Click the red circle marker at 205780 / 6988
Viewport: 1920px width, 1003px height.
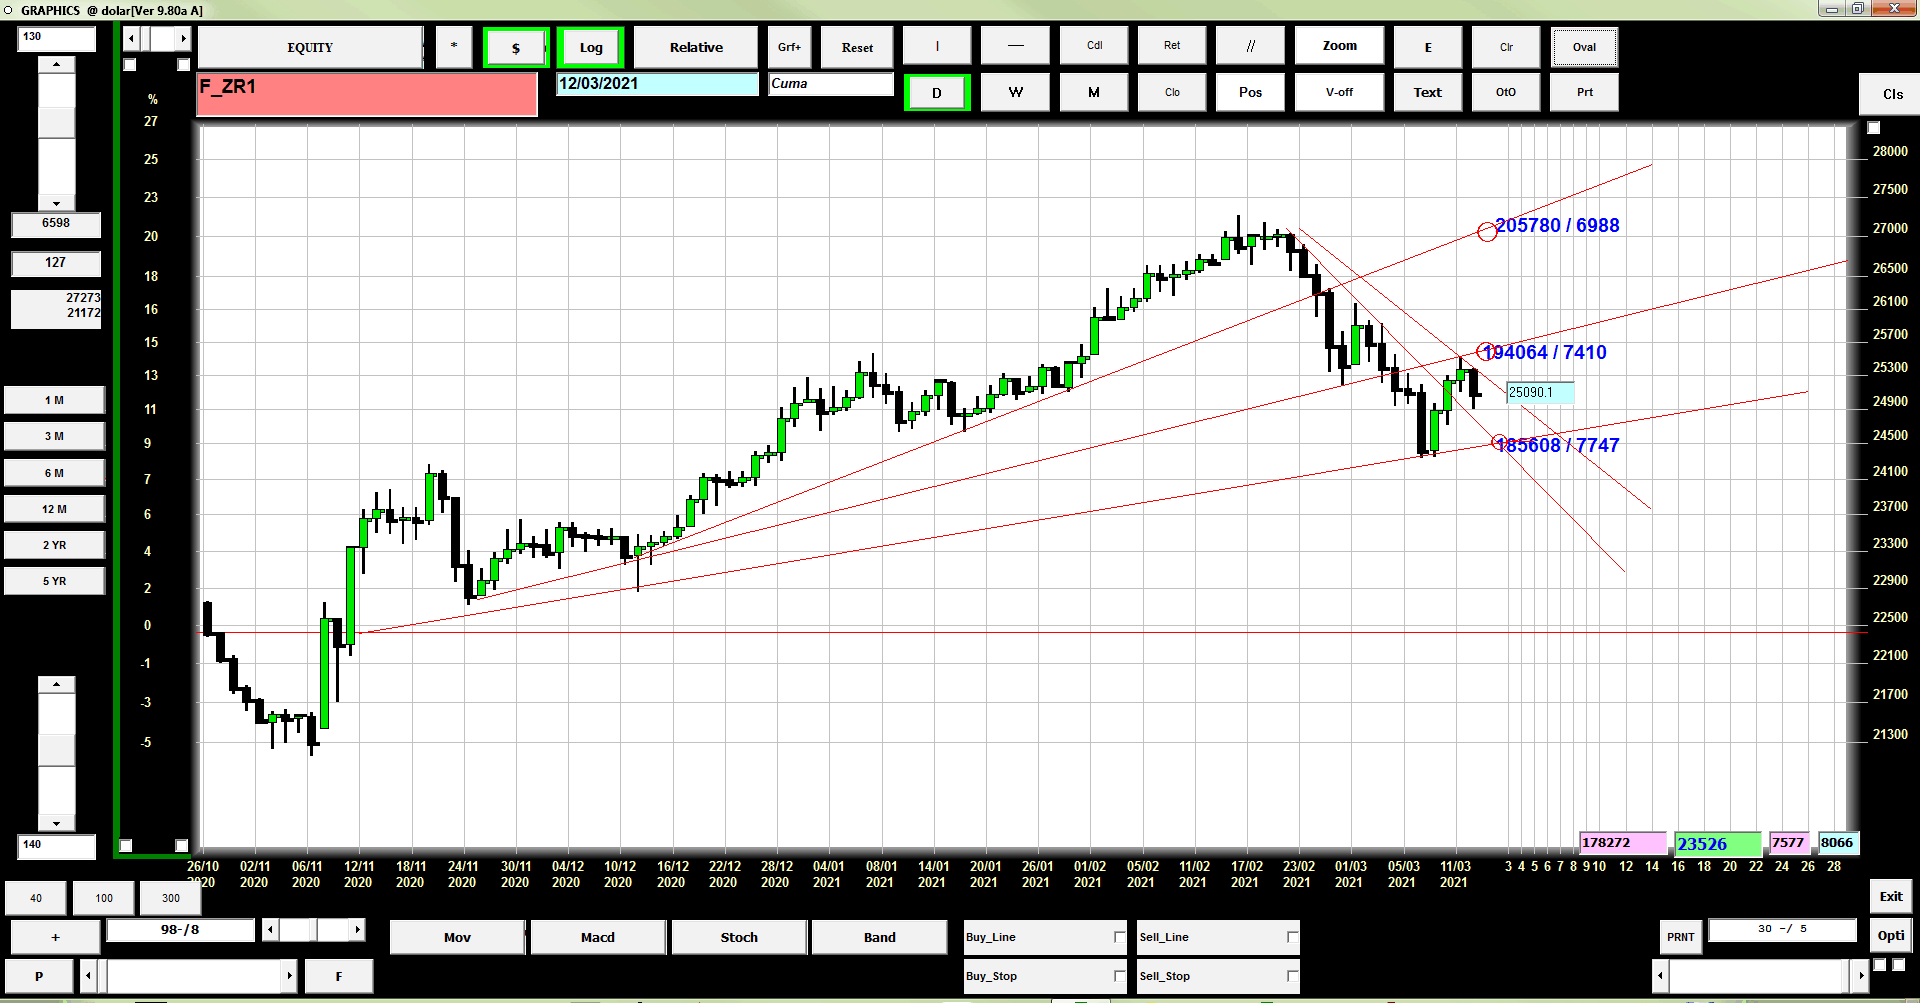point(1487,231)
